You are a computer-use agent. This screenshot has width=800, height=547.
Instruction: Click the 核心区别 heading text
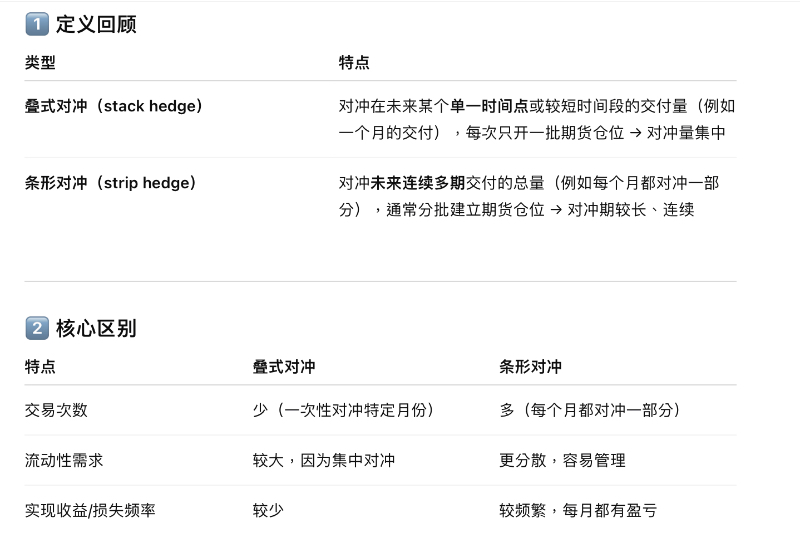[96, 328]
